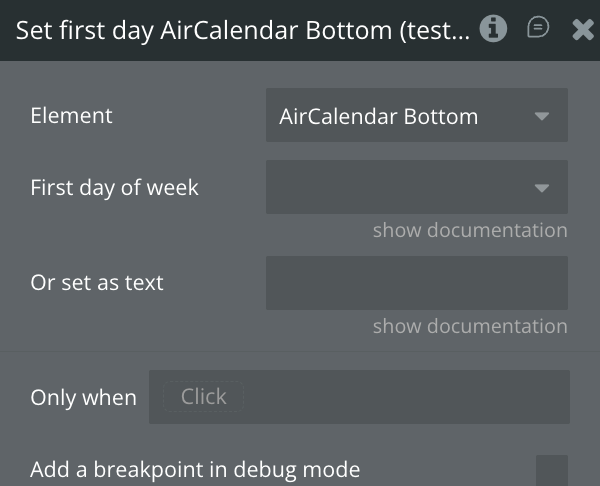Viewport: 600px width, 486px height.
Task: Click the Or set as text label
Action: tap(97, 283)
